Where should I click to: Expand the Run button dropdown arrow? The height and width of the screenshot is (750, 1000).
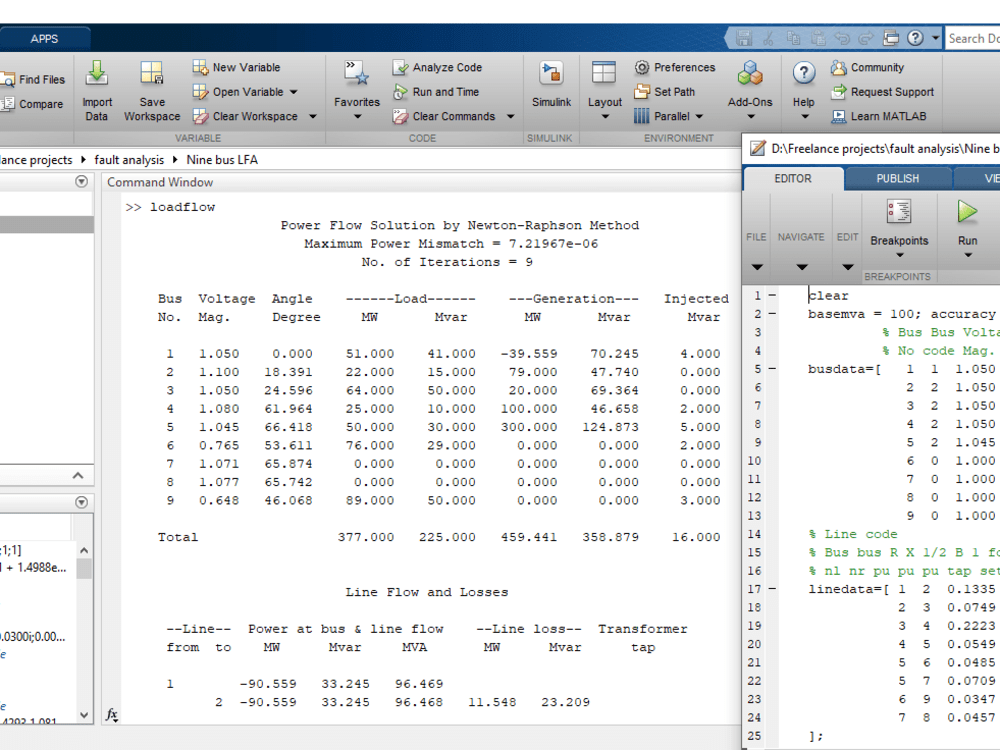point(967,255)
